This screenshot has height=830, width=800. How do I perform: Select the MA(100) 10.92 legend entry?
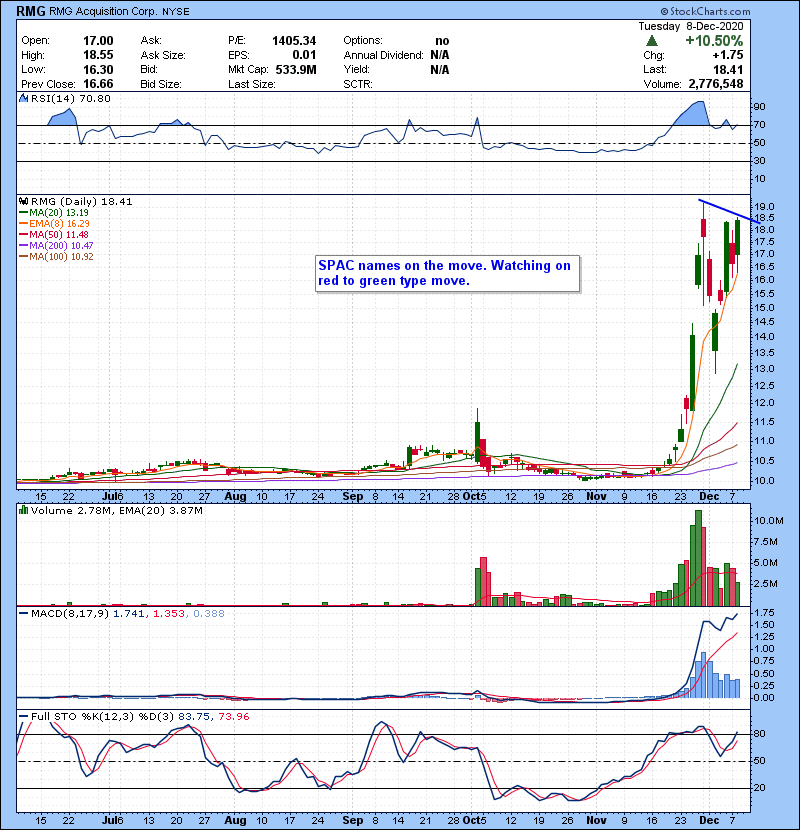[x=56, y=257]
